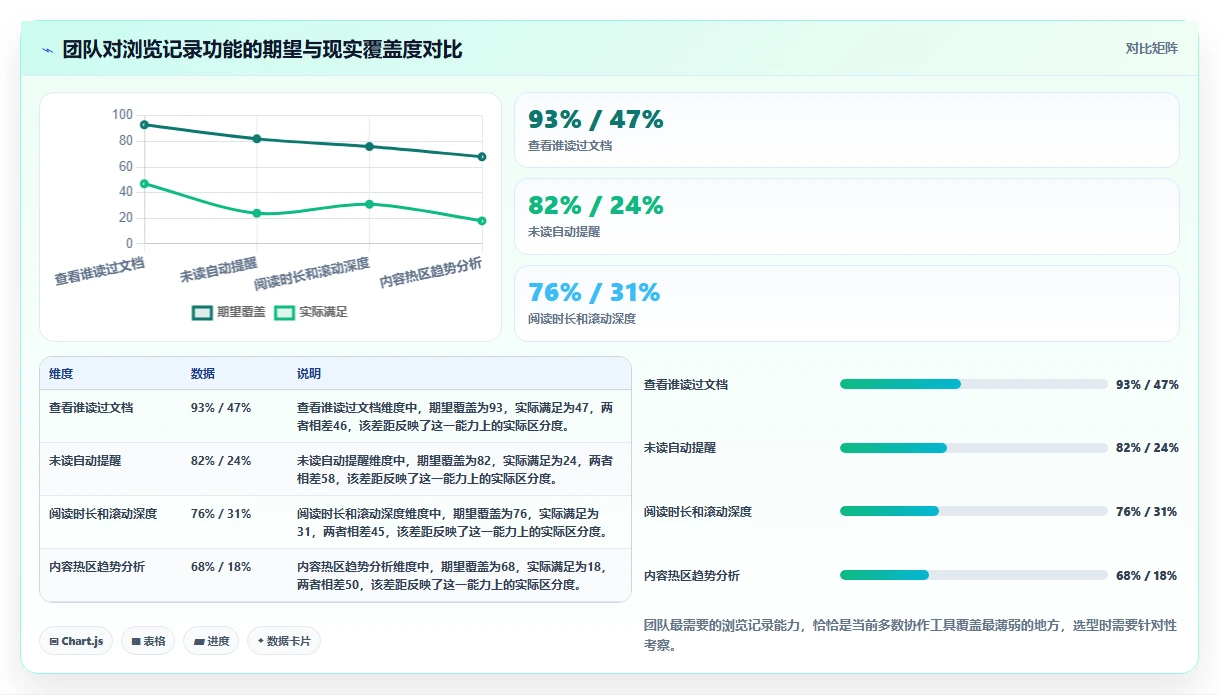1219x695 pixels.
Task: Click progress label 93% / 47%
Action: [x=1147, y=385]
